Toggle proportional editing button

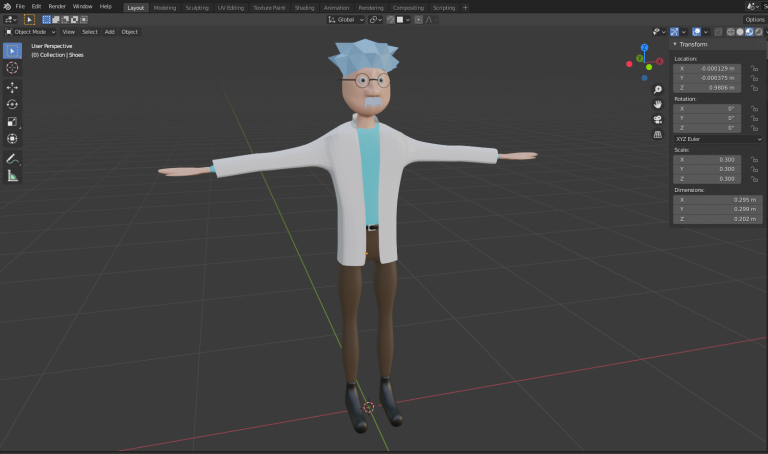(x=418, y=20)
